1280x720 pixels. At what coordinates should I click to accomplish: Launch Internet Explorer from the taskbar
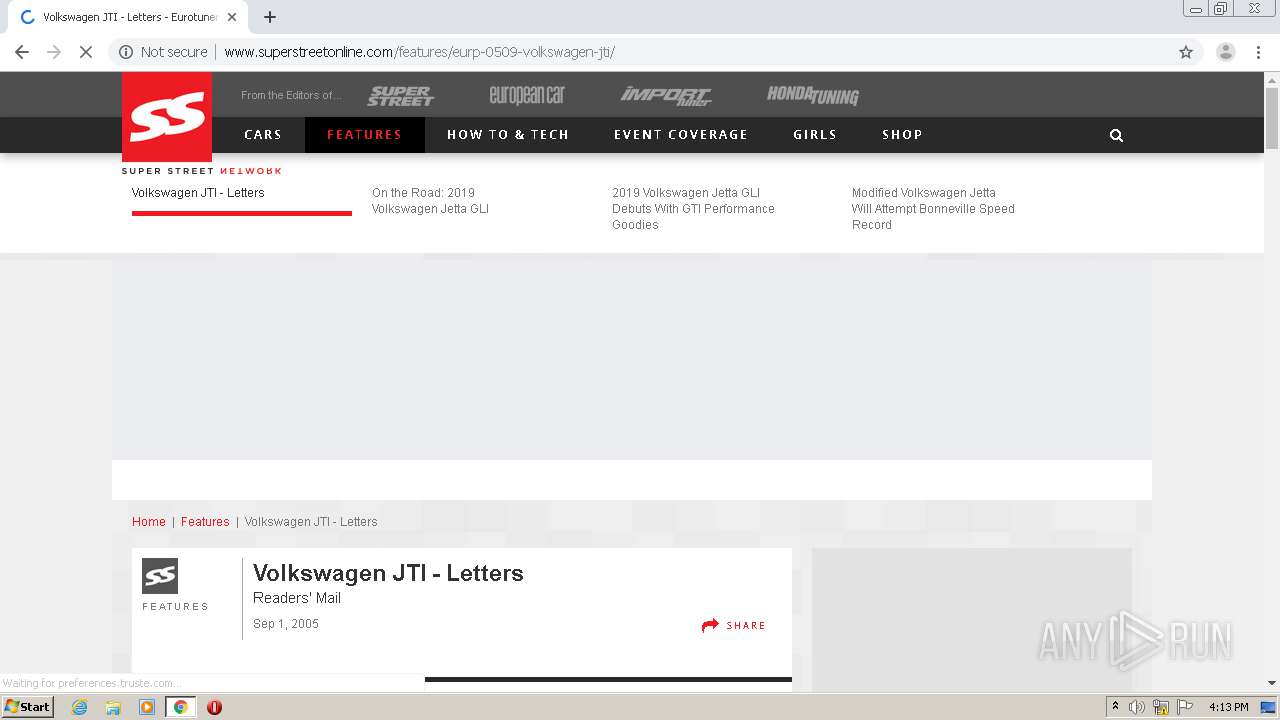coord(80,707)
